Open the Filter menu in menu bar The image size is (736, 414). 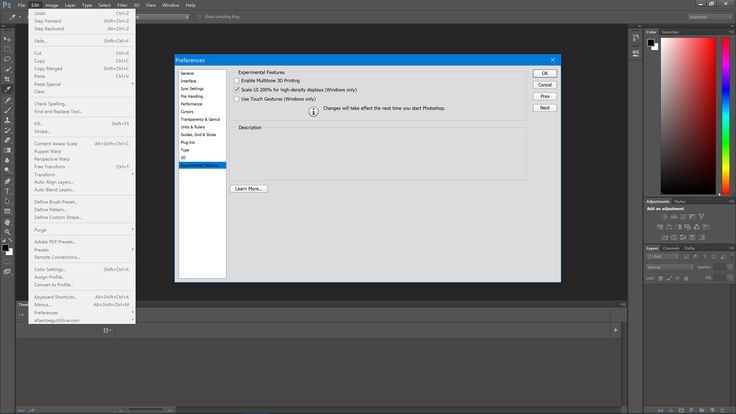(122, 5)
